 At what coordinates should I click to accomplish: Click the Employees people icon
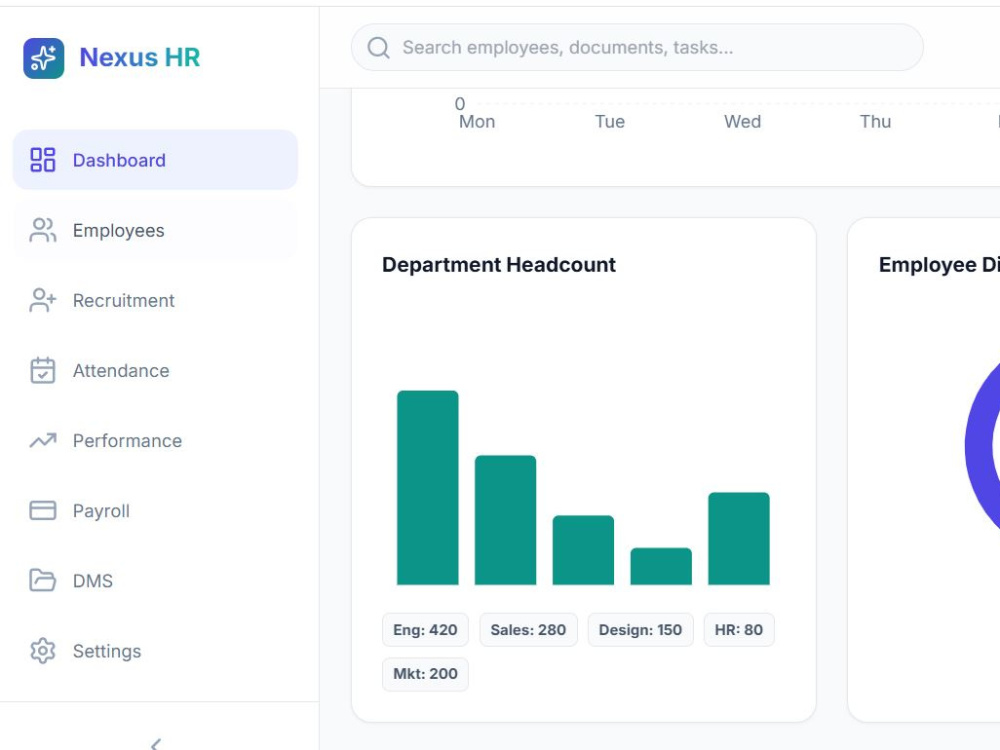(x=43, y=230)
